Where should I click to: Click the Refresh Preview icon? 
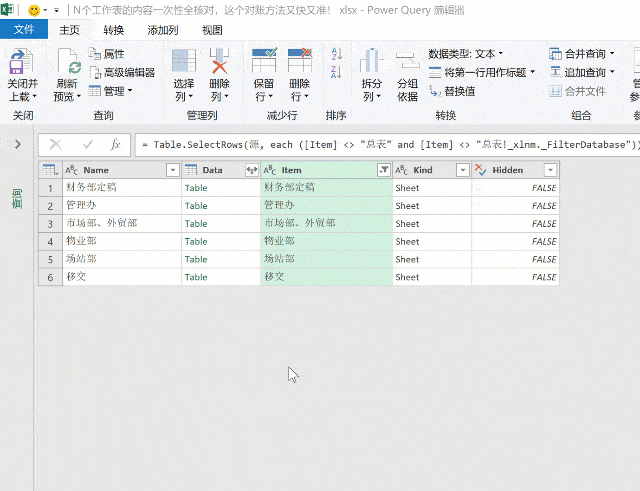coord(68,61)
